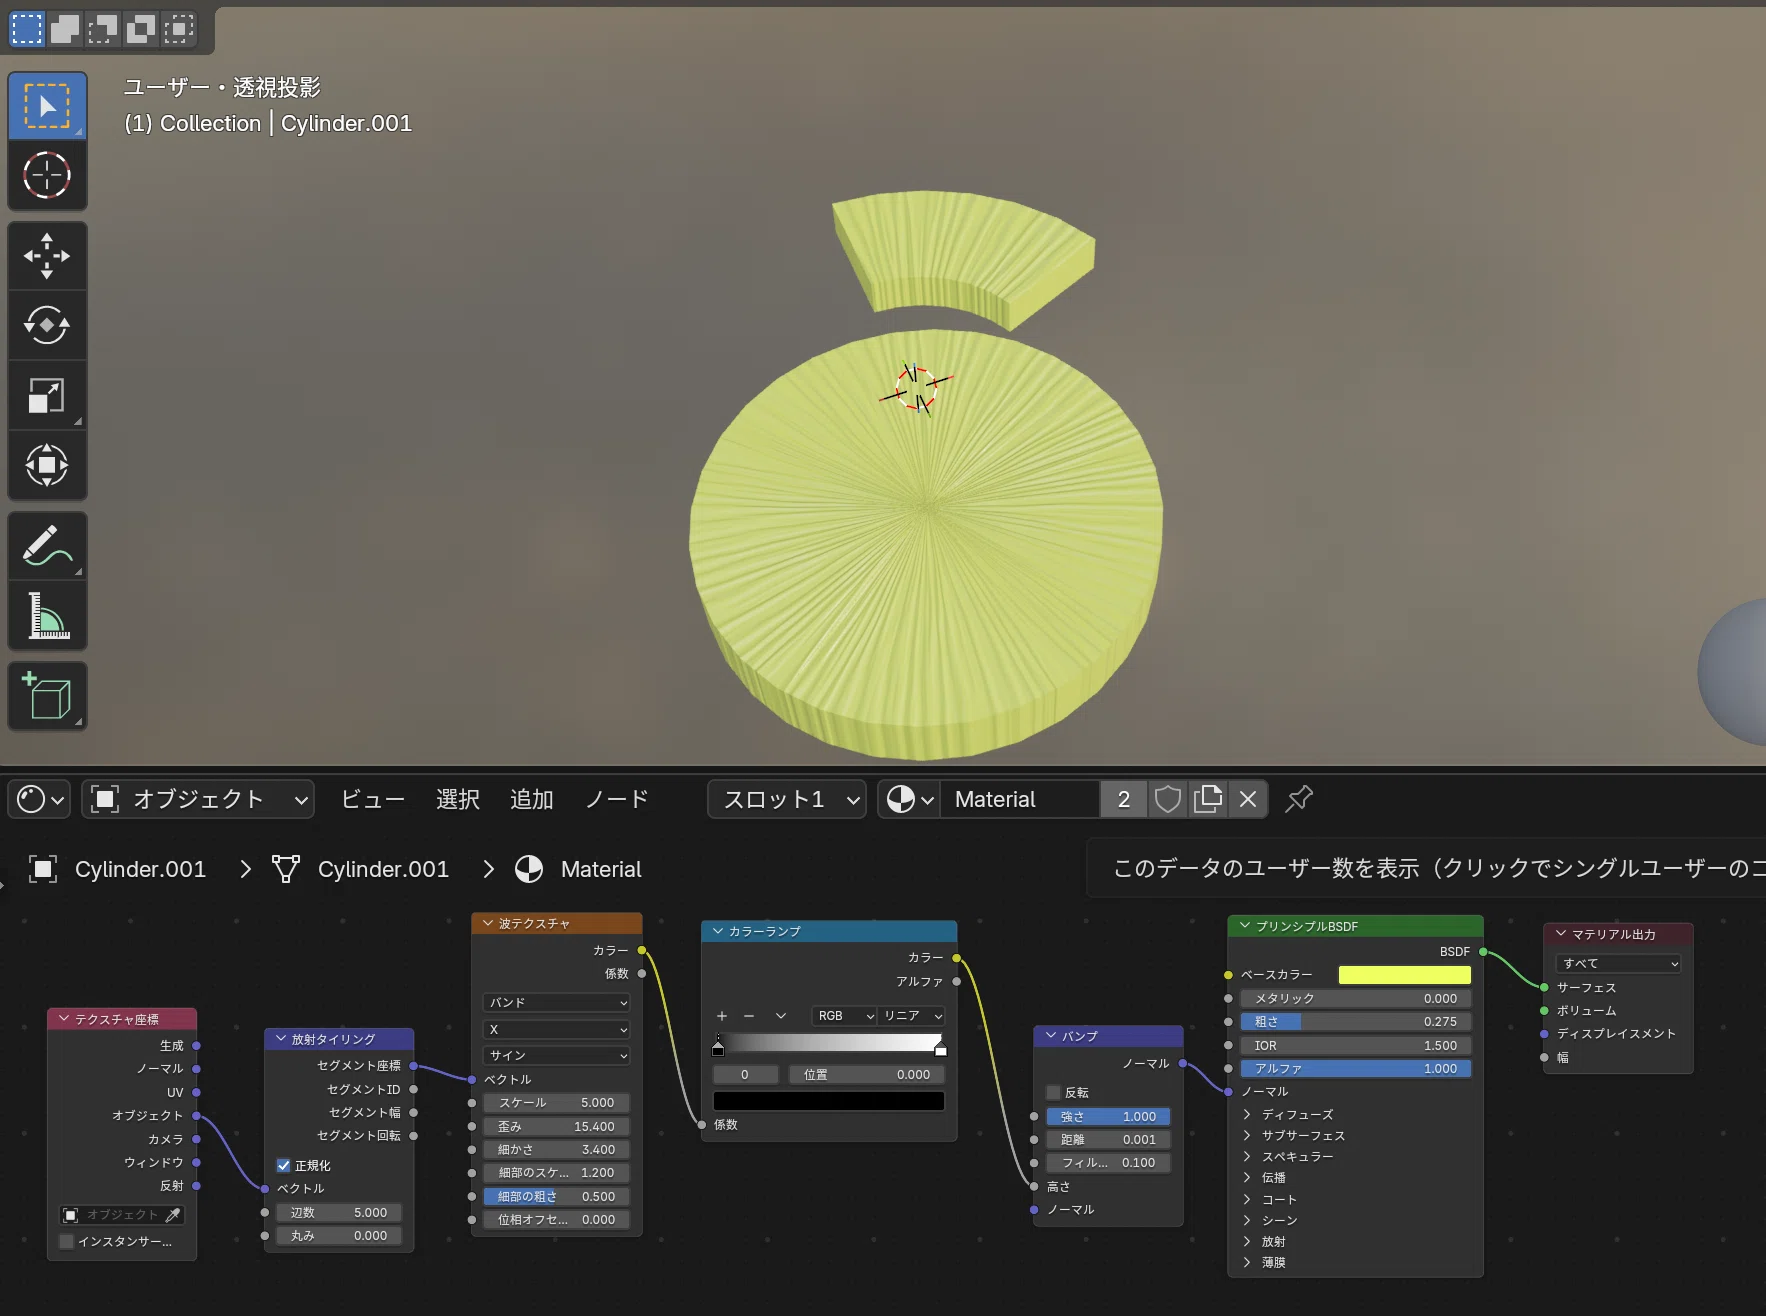Add a color stop with plus button
The width and height of the screenshot is (1766, 1316).
(x=722, y=1016)
